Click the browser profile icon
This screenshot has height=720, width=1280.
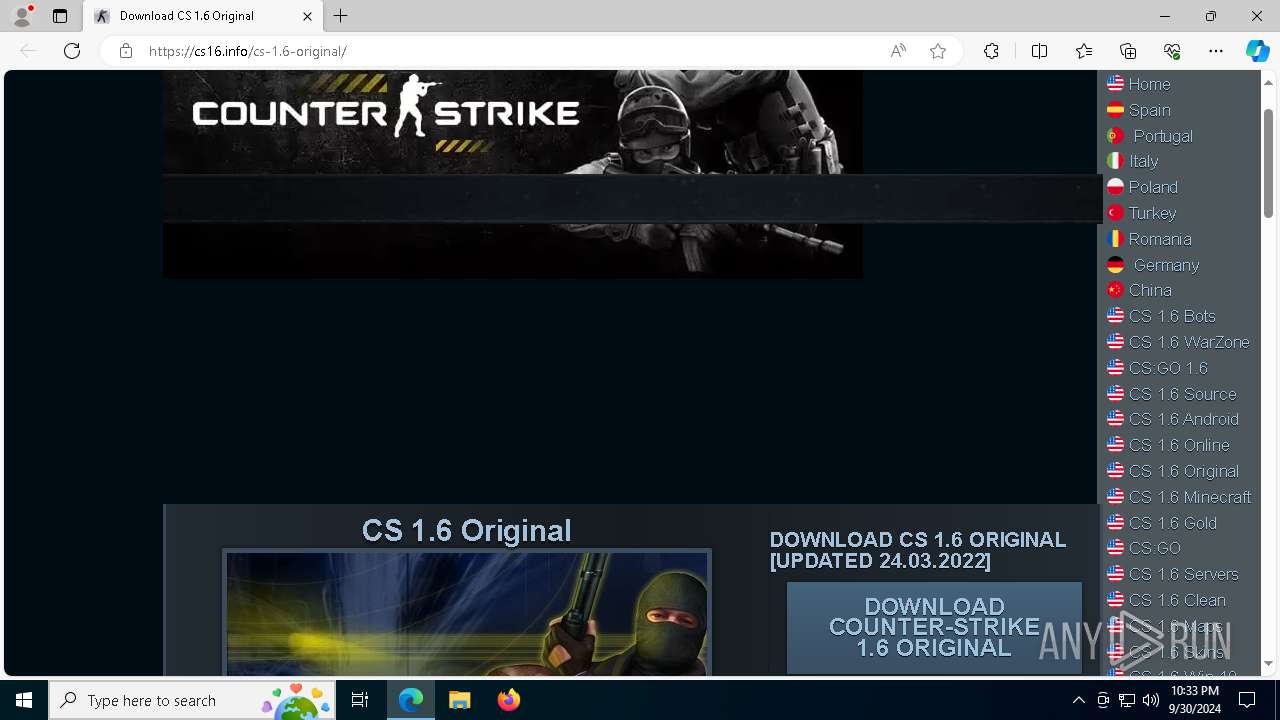[21, 16]
